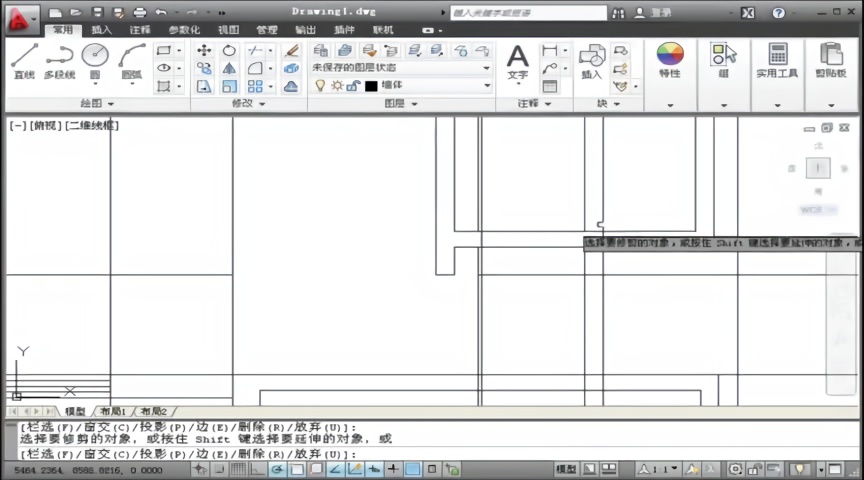The height and width of the screenshot is (480, 864).
Task: Select the Rectangle tool in the draw panel
Action: click(164, 50)
